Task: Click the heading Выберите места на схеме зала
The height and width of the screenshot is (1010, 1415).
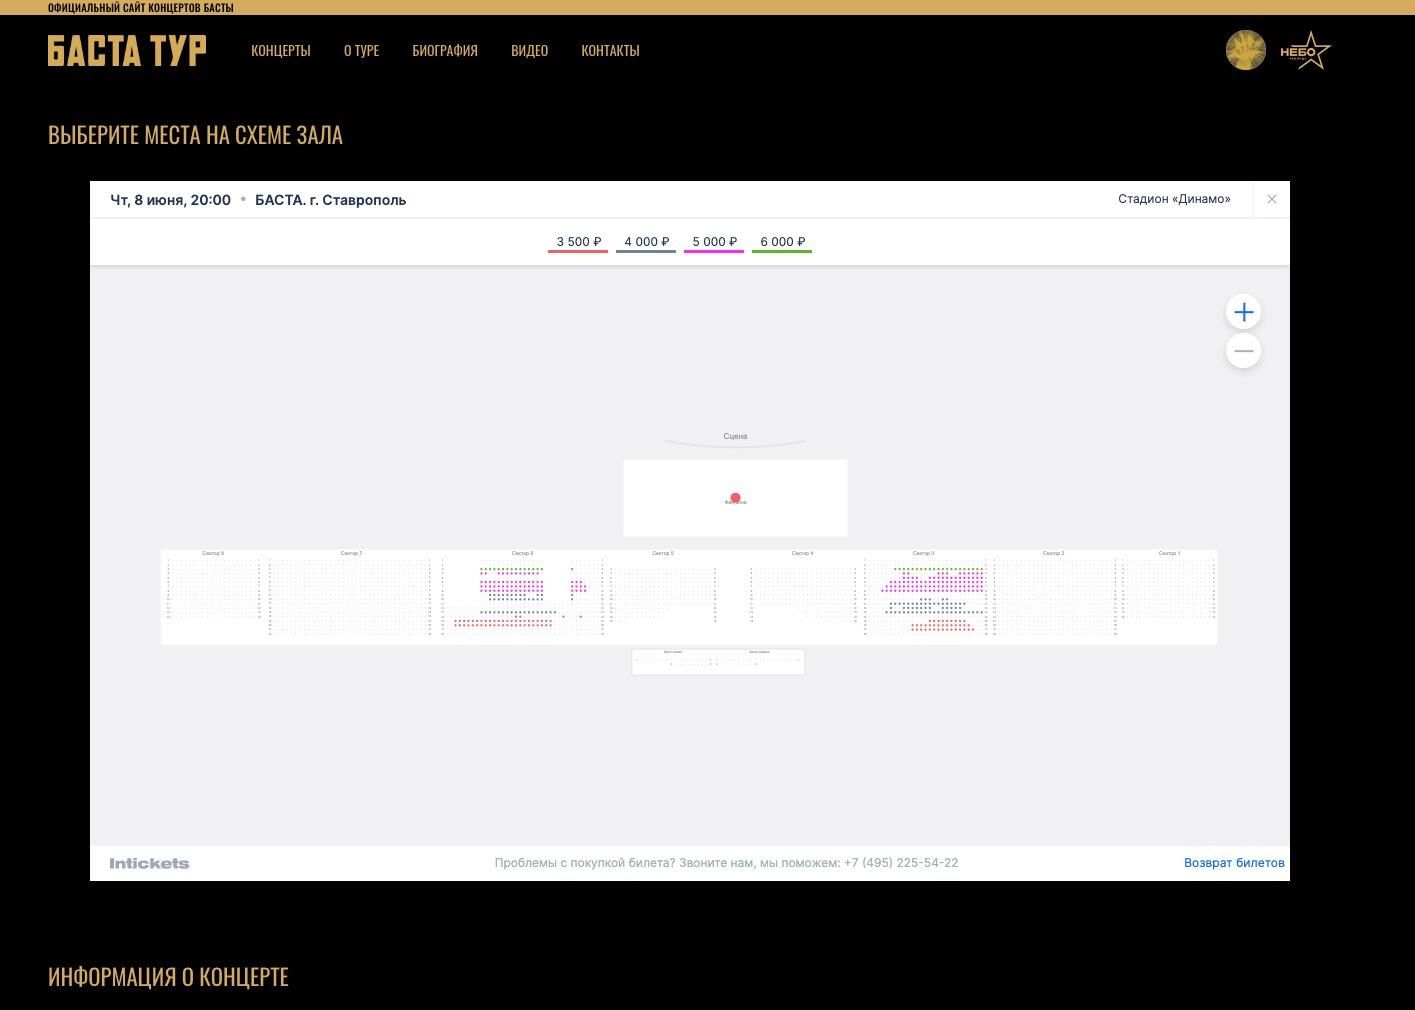Action: pyautogui.click(x=195, y=134)
